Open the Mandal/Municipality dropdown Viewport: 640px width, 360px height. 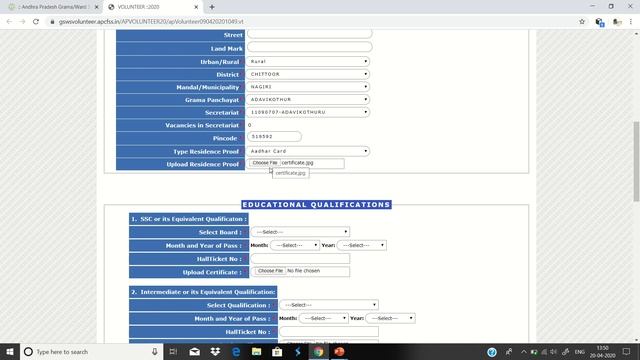(308, 87)
